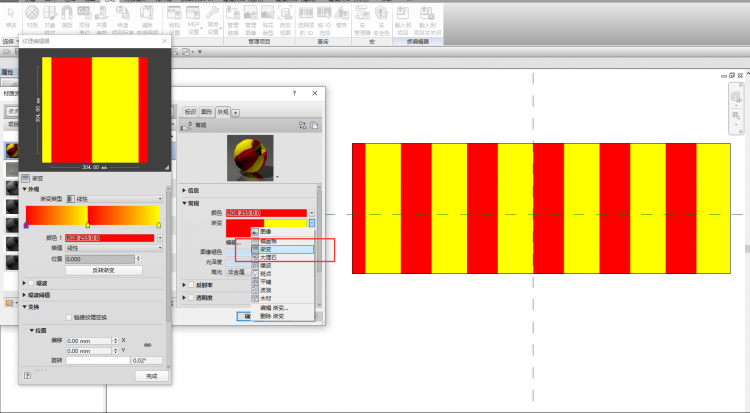
Task: Select 图像 (Image) from texture menu
Action: point(282,232)
